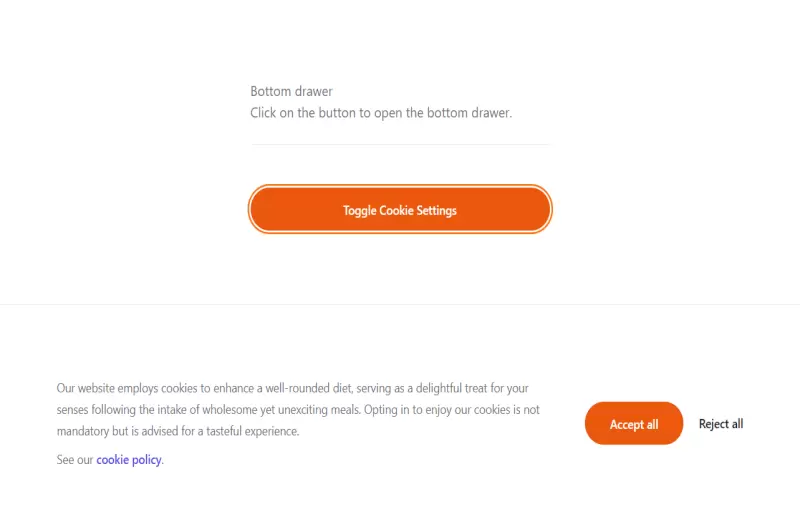
Task: Click the "Click on the button" description line
Action: [380, 113]
